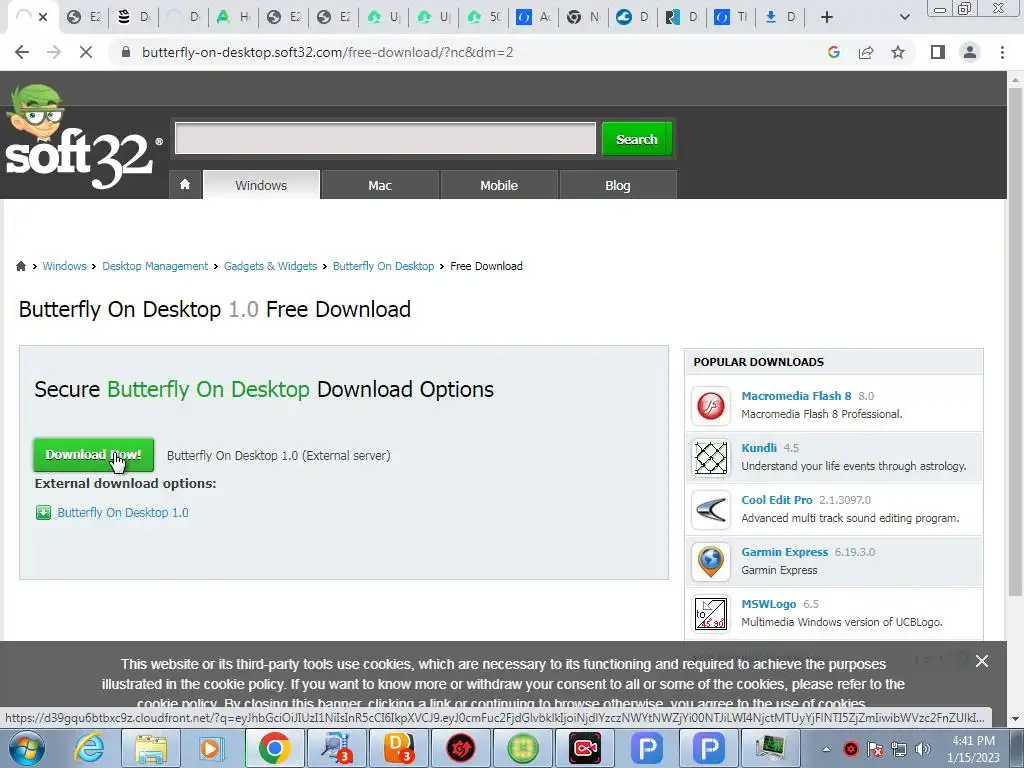The height and width of the screenshot is (768, 1024).
Task: Open the Cool Edit Pro link
Action: click(x=776, y=500)
